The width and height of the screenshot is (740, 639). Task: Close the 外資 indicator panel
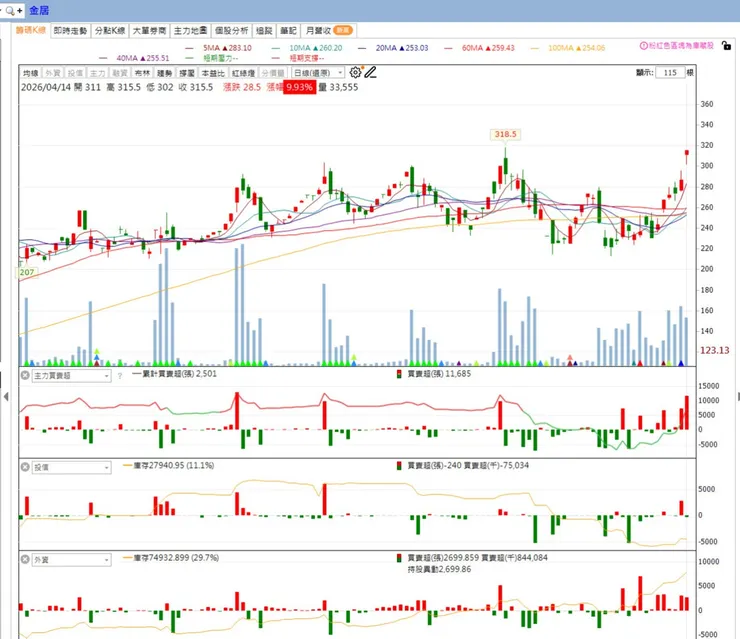[25, 559]
